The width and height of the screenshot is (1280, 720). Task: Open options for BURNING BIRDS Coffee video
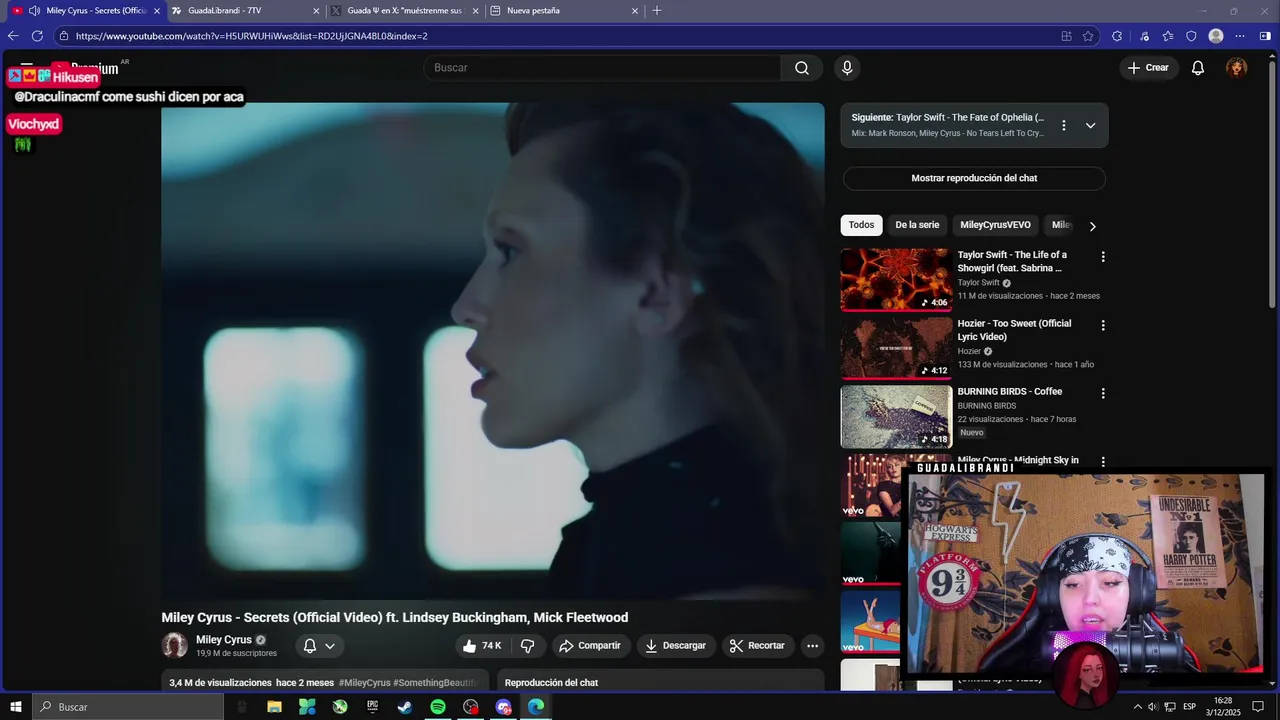(1103, 393)
